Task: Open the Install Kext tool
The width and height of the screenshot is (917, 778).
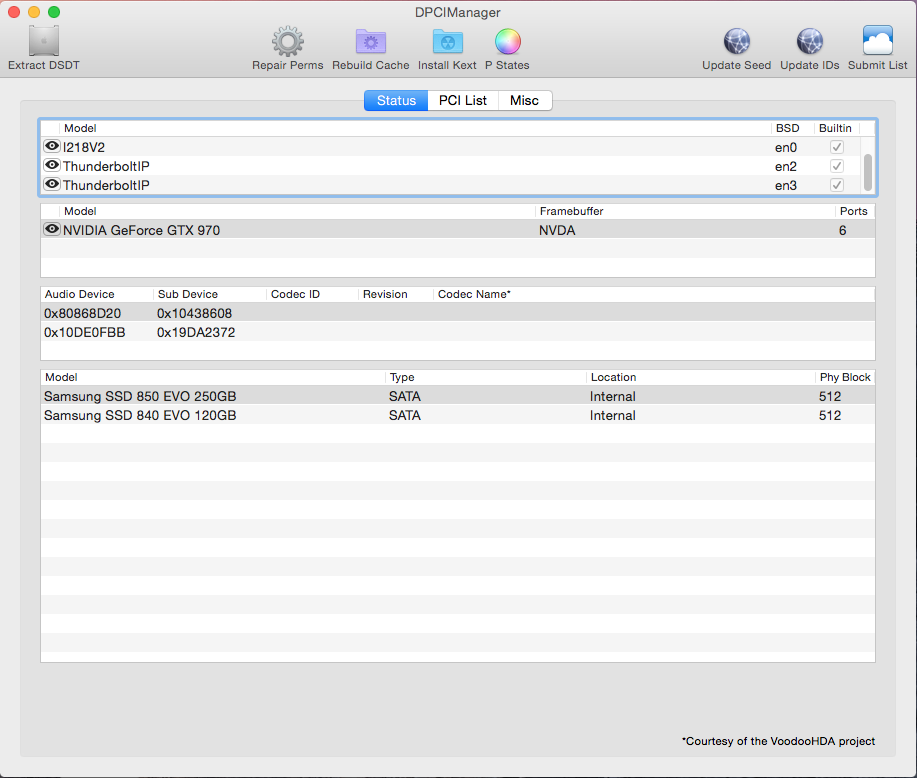Action: pos(447,42)
